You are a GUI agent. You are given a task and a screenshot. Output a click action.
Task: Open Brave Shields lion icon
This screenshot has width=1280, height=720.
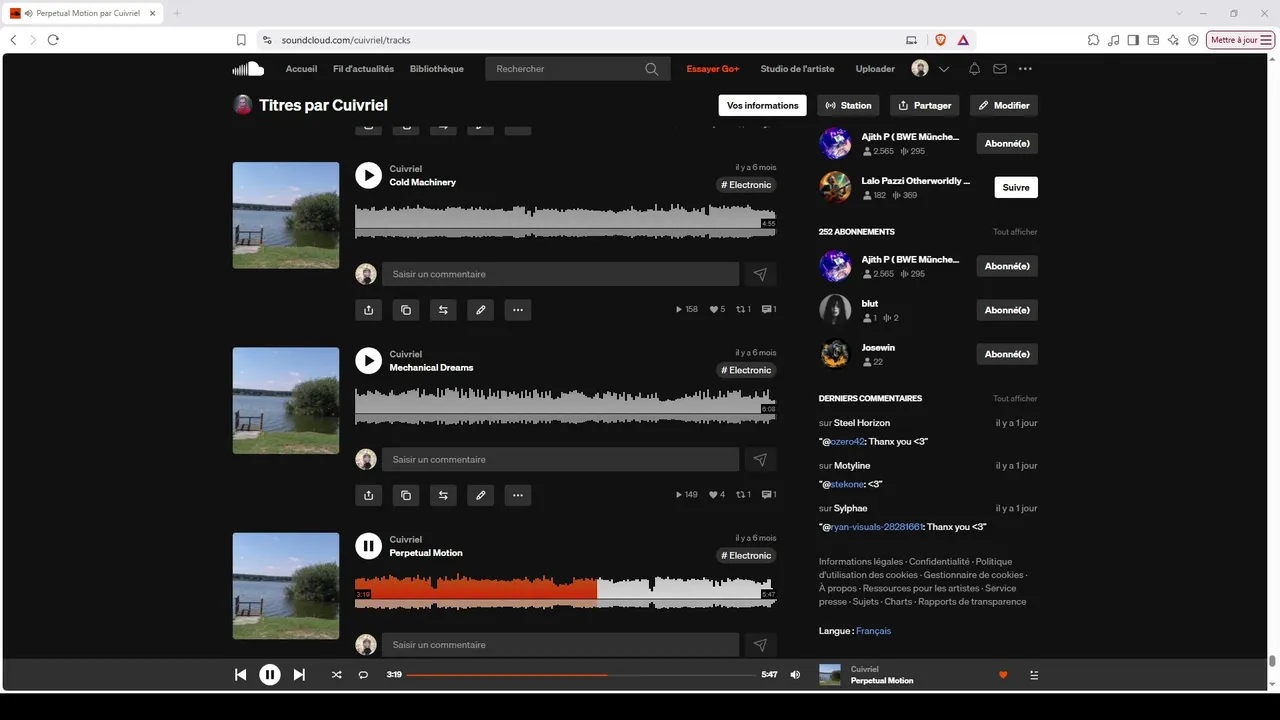point(940,40)
